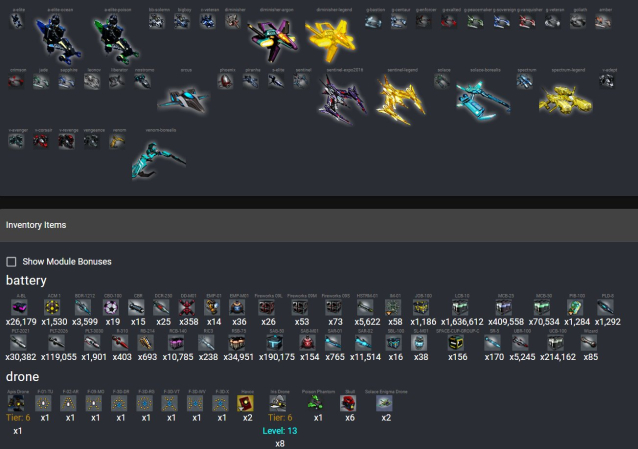Enable the Show Module Bonuses checkbox
Screen dimensions: 638x449
click(x=11, y=262)
